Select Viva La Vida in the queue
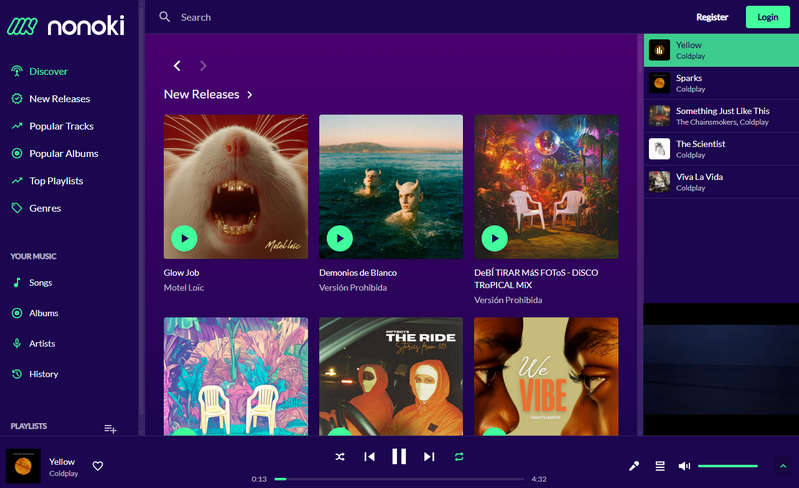Image resolution: width=799 pixels, height=488 pixels. click(721, 182)
